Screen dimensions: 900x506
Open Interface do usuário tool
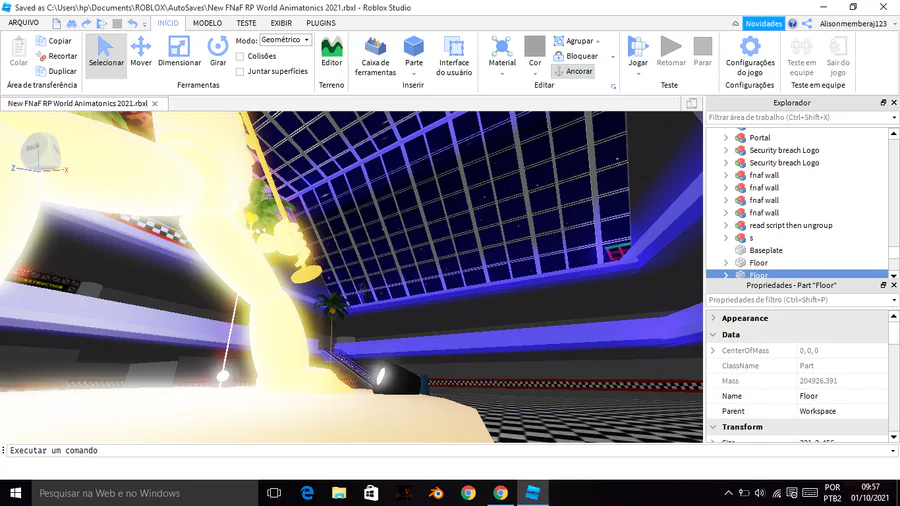tap(454, 56)
